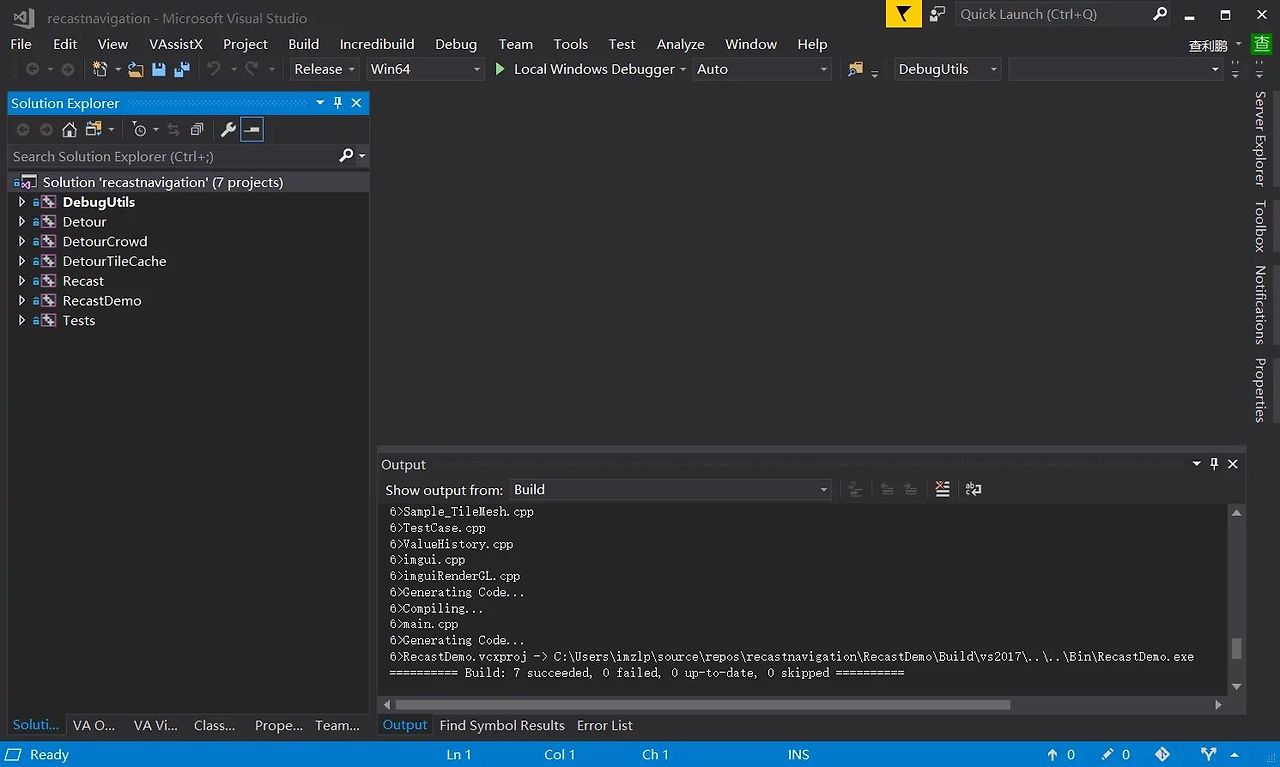Click Solutions and Folders view toggle icon
Viewport: 1280px width, 767px height.
pos(94,129)
